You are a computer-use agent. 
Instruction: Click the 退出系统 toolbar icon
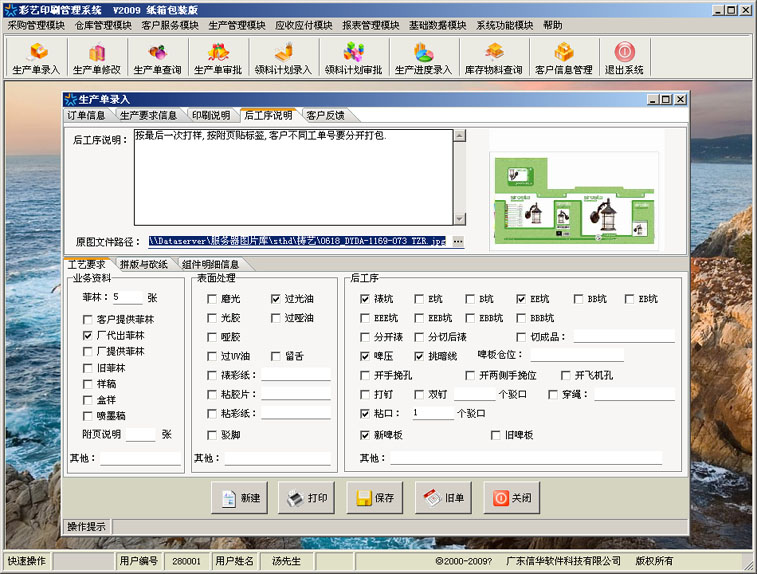(x=624, y=58)
